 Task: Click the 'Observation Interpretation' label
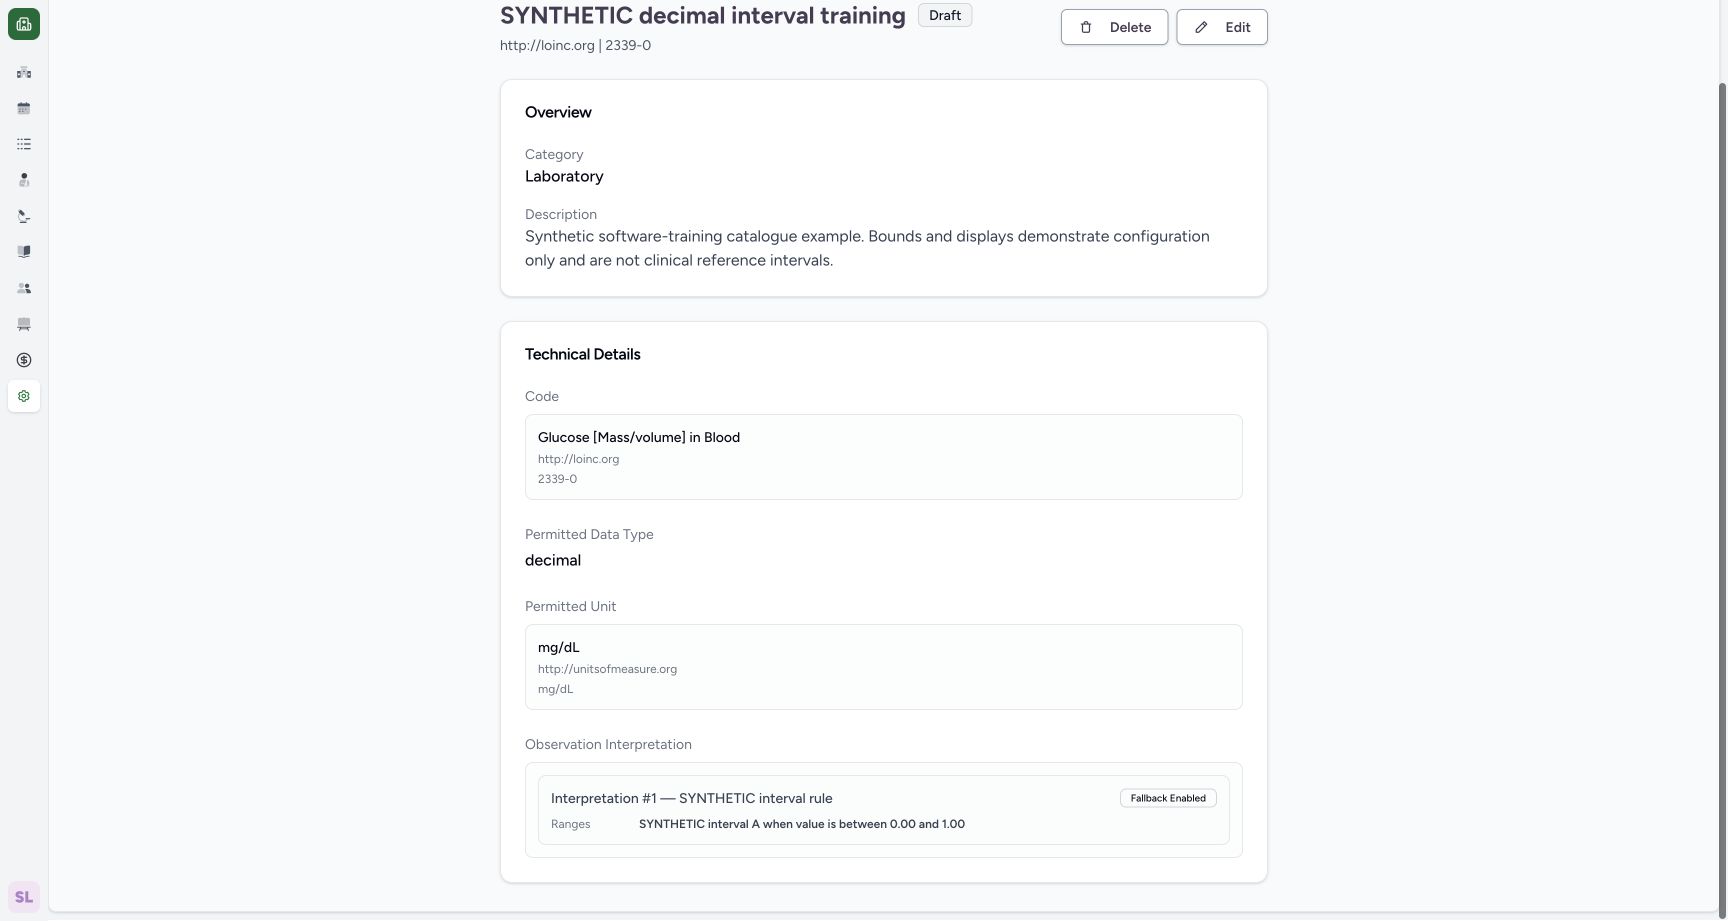click(608, 744)
